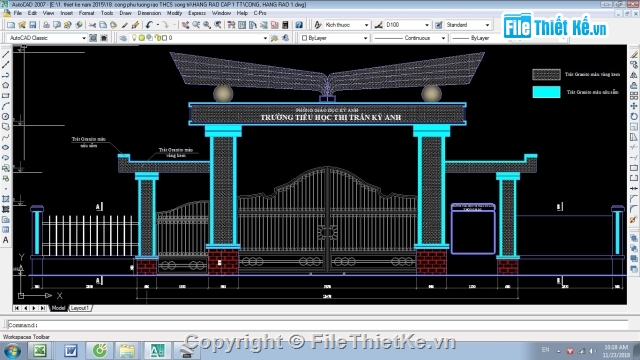The height and width of the screenshot is (360, 640).
Task: Select the Circle draw tool
Action: (6, 116)
